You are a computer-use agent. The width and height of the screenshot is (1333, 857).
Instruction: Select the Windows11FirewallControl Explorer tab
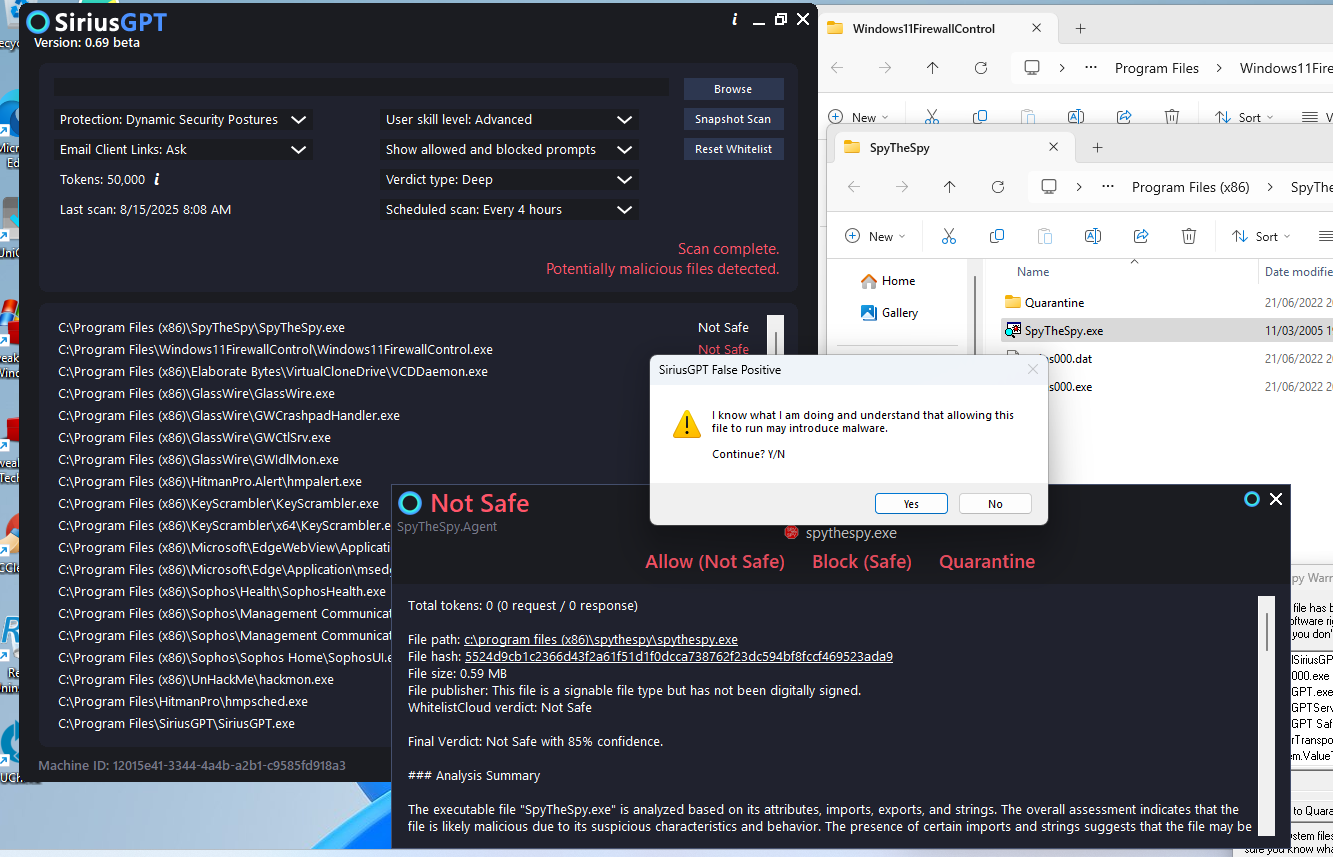point(937,29)
